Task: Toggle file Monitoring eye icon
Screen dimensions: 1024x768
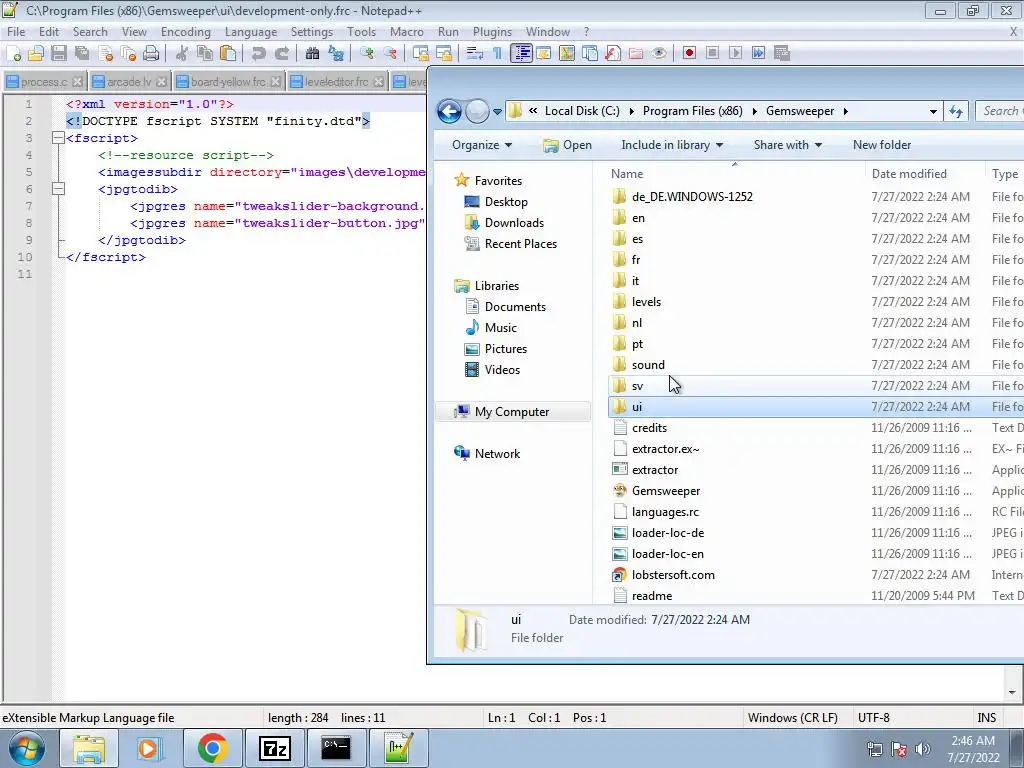Action: [659, 54]
